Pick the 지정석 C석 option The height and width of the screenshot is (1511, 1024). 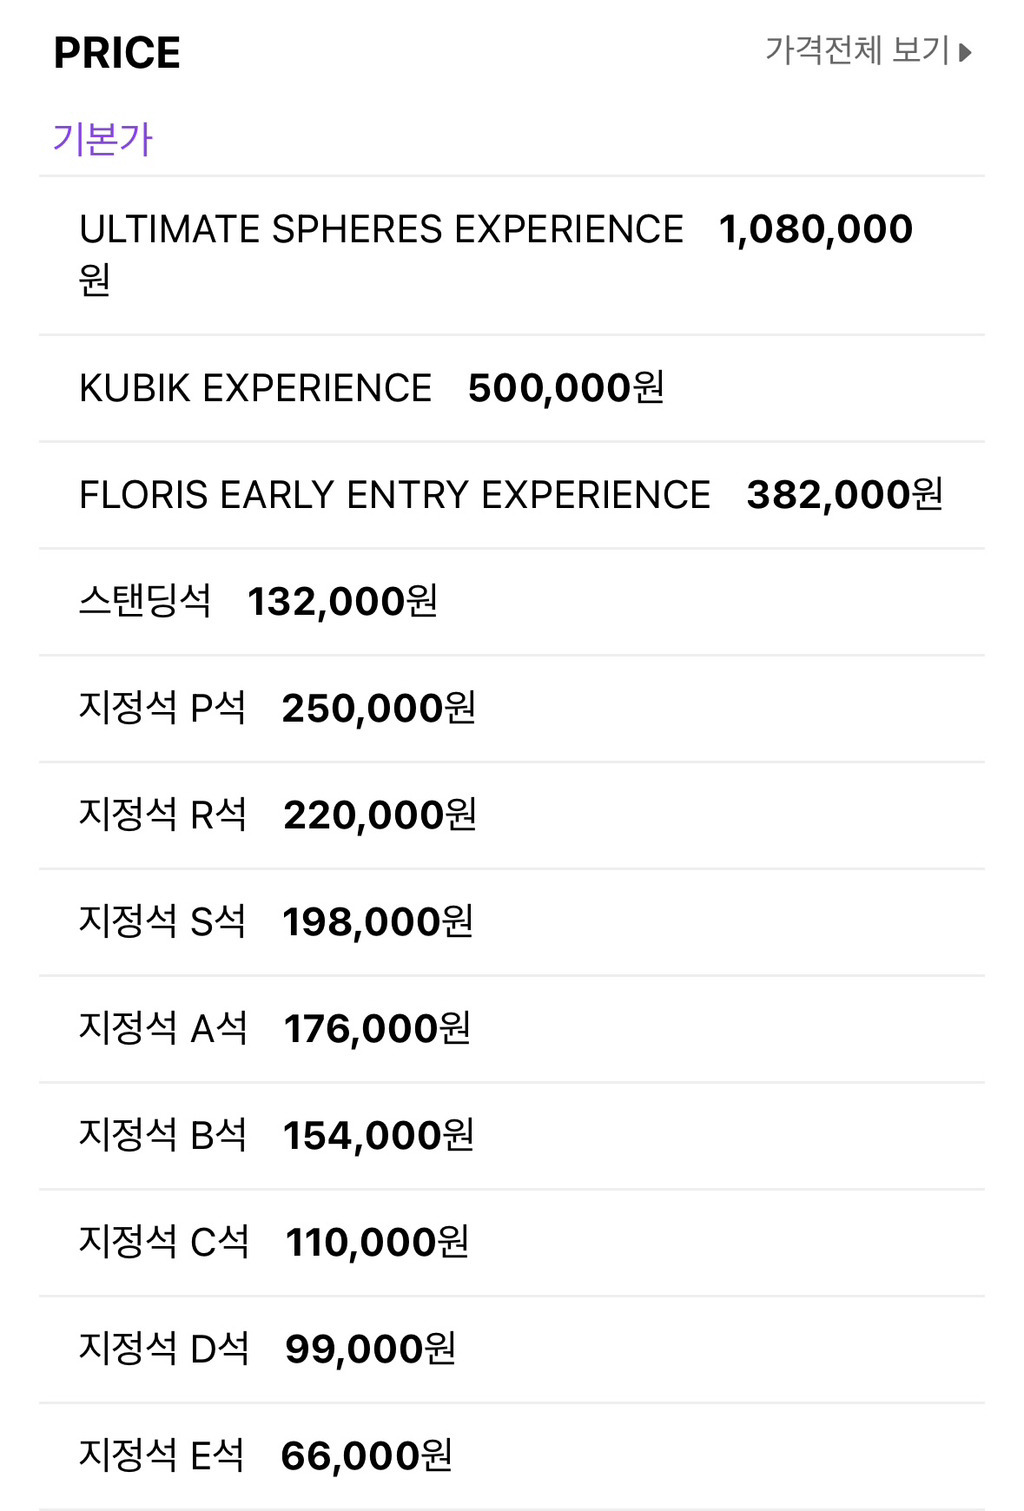tap(164, 1243)
